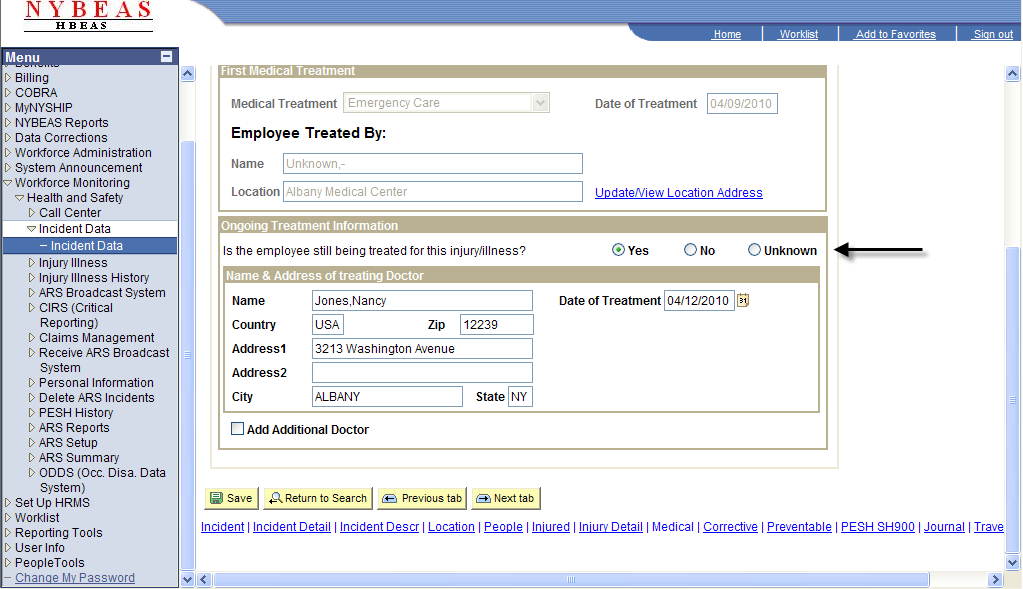1023x589 pixels.
Task: Open the Worklist header link
Action: (799, 34)
